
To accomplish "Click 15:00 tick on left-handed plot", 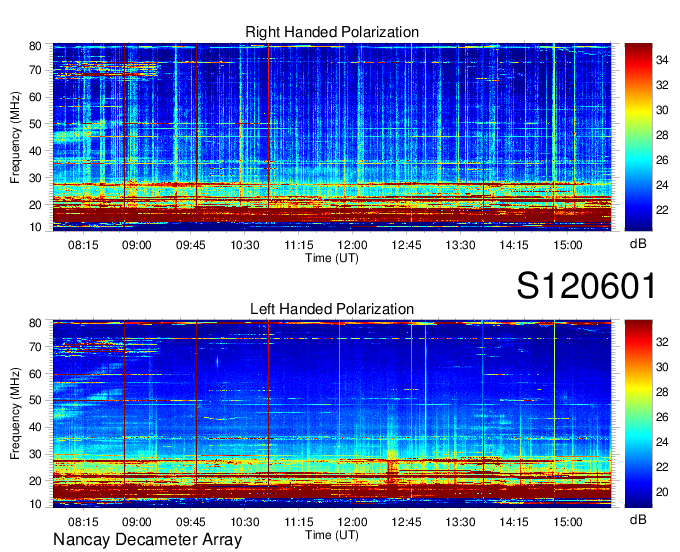I will (568, 522).
